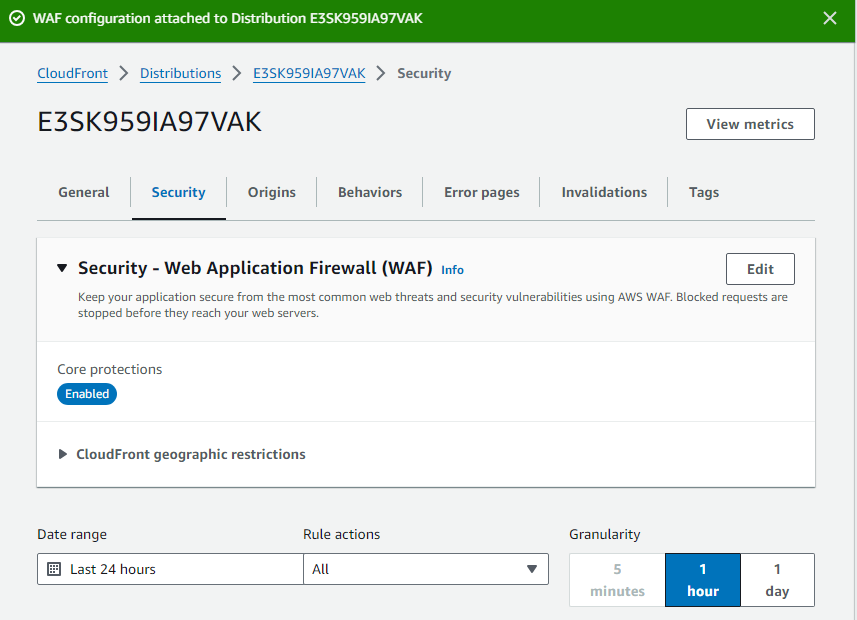
Task: Click the breadcrumb chevron after CloudFront
Action: click(124, 73)
